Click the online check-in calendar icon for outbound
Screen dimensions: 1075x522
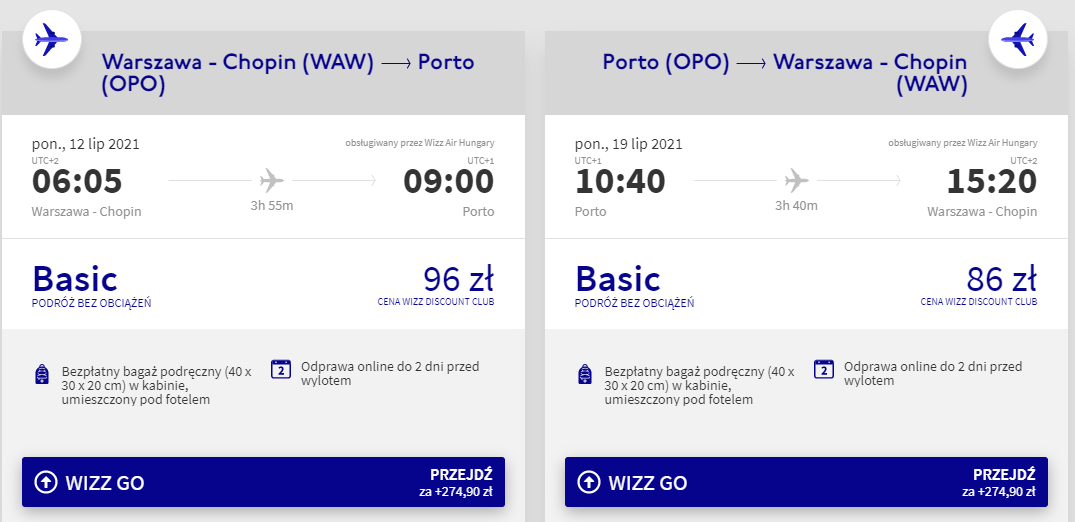tap(281, 368)
